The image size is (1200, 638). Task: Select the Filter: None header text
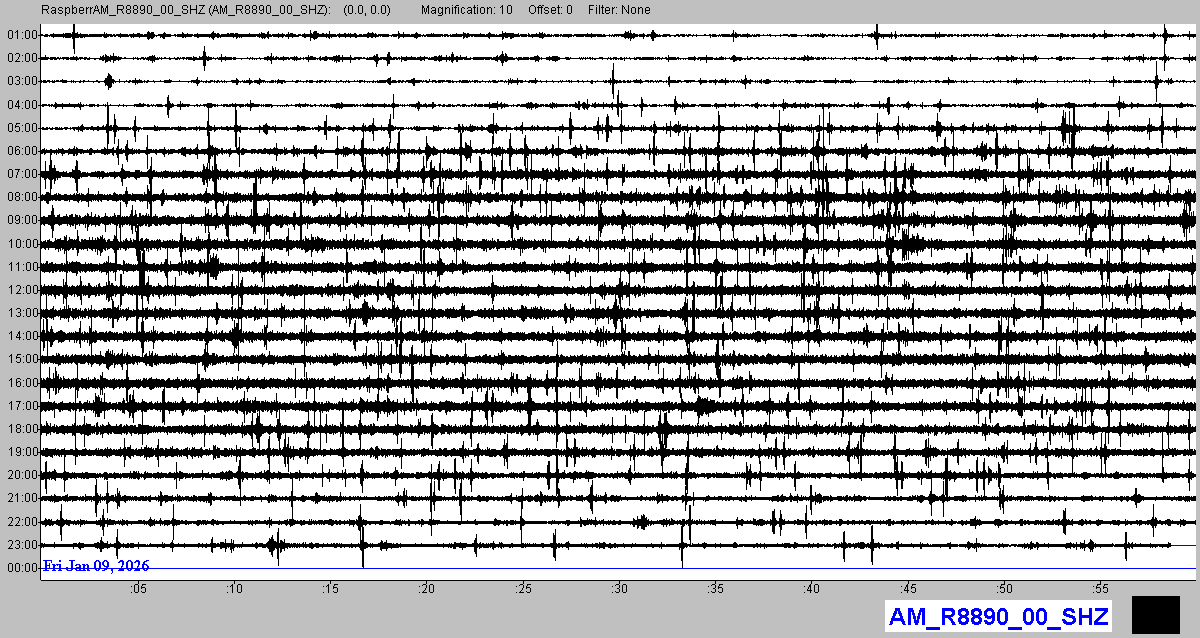coord(619,10)
